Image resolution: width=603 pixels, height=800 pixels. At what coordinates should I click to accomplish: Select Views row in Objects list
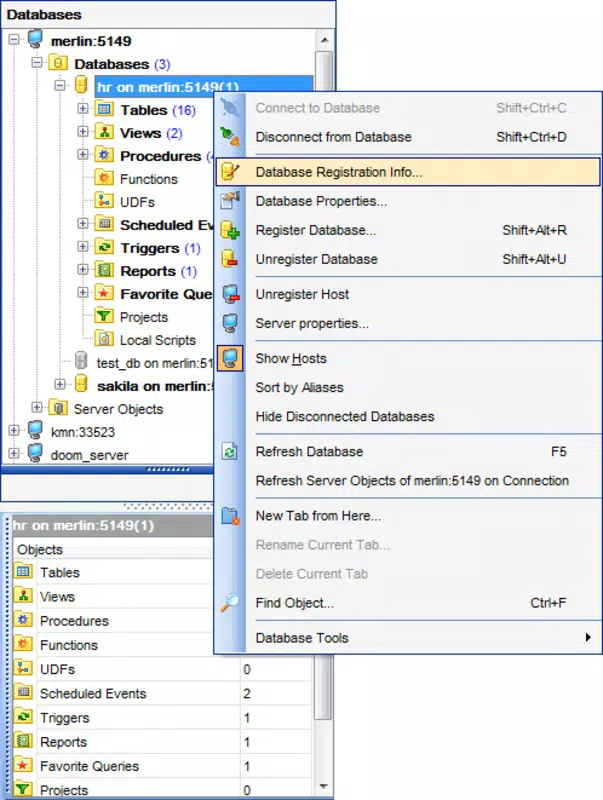click(x=113, y=596)
